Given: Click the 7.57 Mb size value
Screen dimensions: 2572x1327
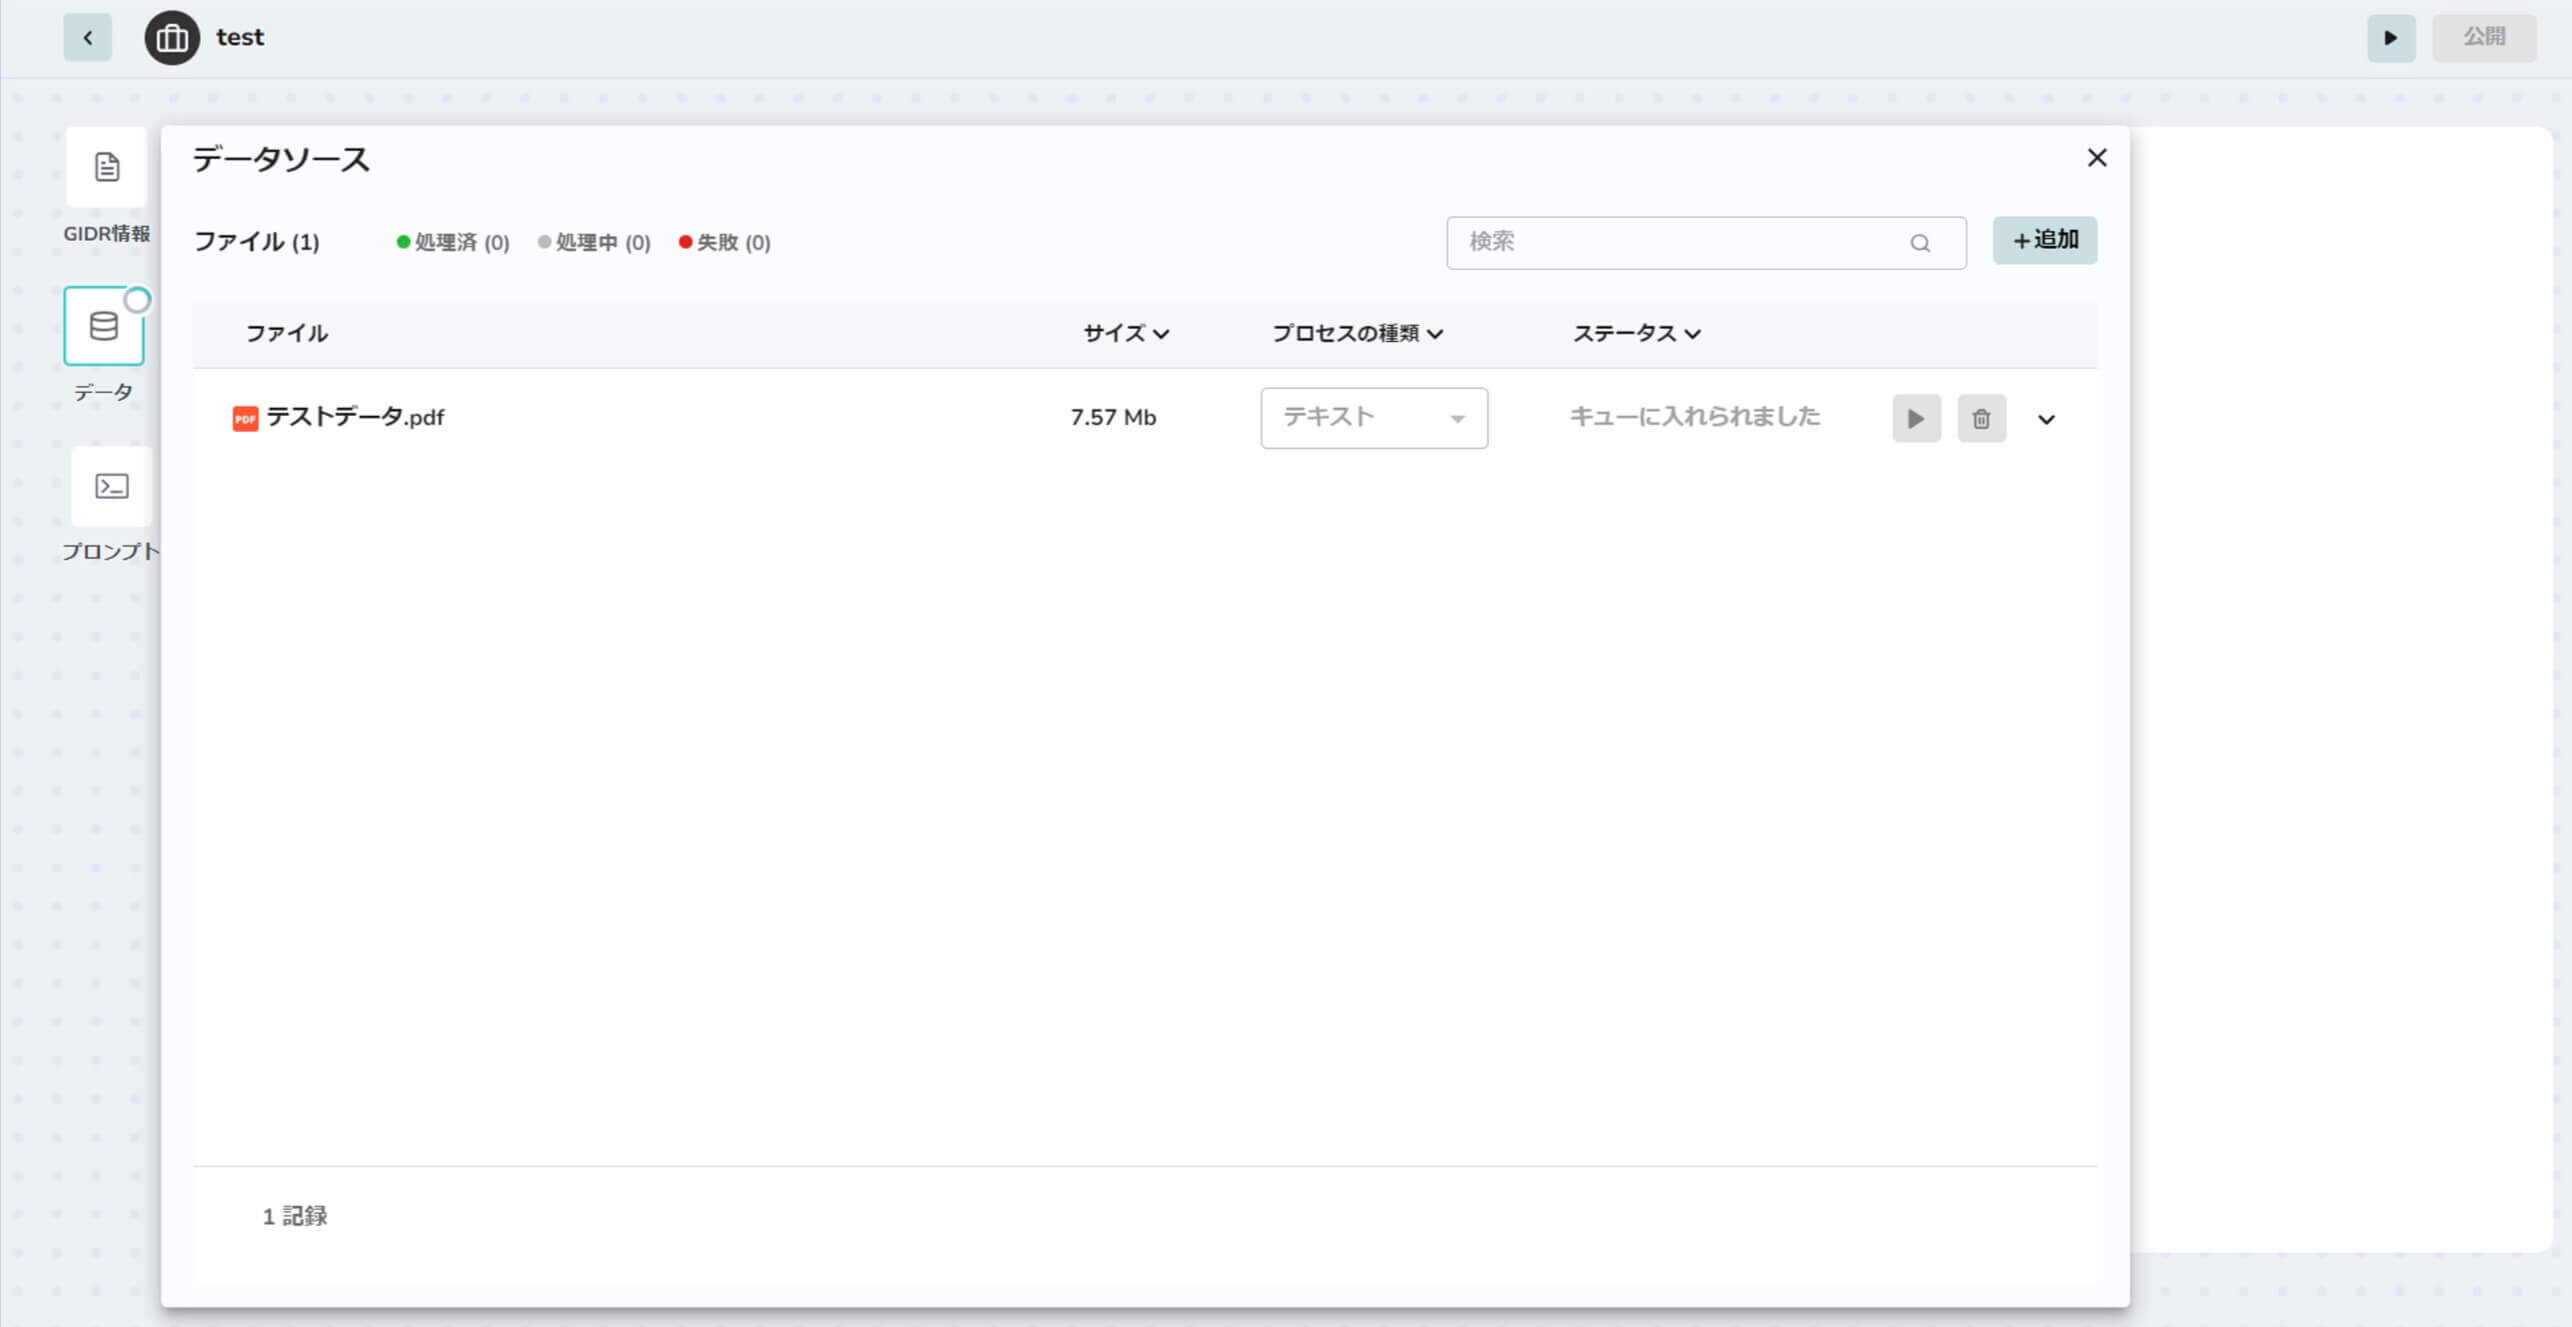Looking at the screenshot, I should [1113, 418].
